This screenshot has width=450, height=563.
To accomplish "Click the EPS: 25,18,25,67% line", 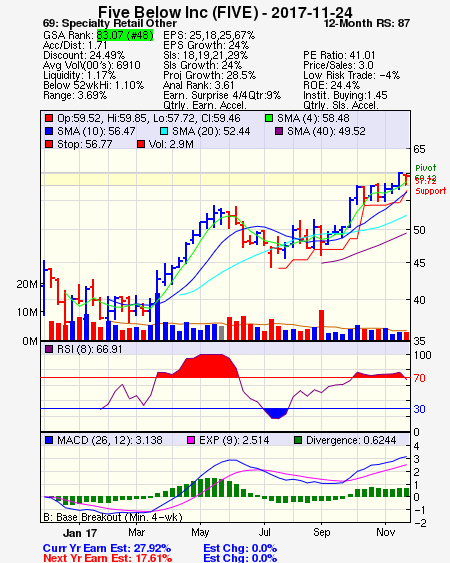I will pos(209,35).
